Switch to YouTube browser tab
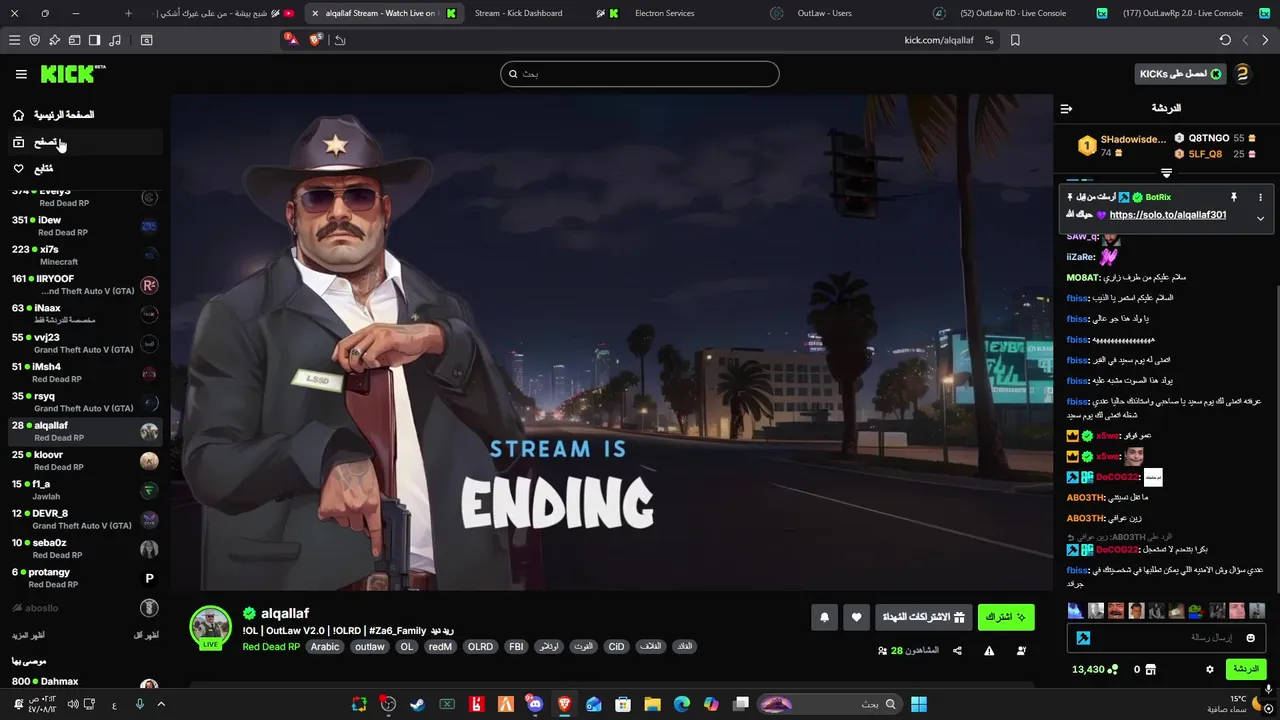 pyautogui.click(x=225, y=13)
